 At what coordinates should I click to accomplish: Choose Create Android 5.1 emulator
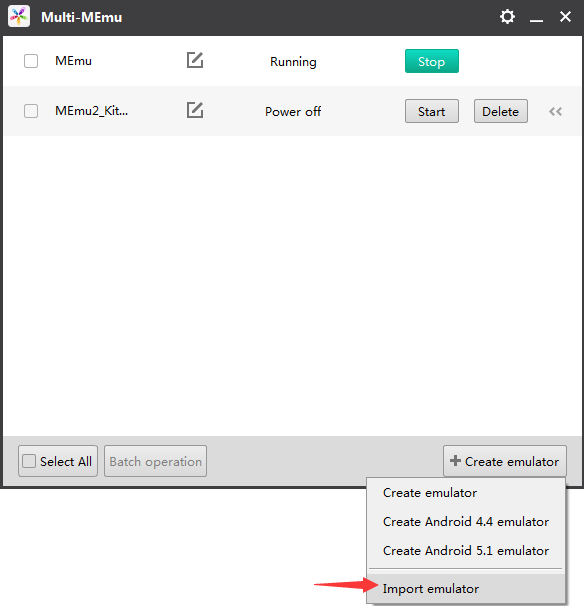pyautogui.click(x=466, y=551)
